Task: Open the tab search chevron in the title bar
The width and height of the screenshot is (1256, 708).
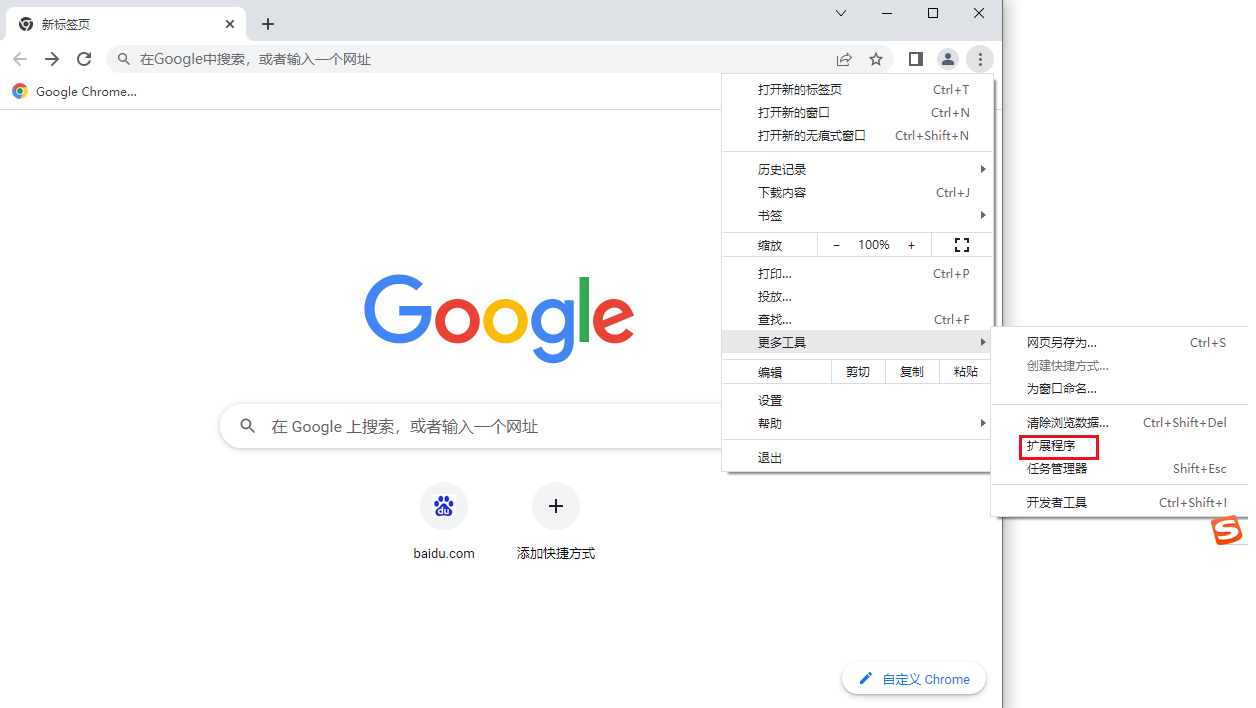Action: point(841,13)
